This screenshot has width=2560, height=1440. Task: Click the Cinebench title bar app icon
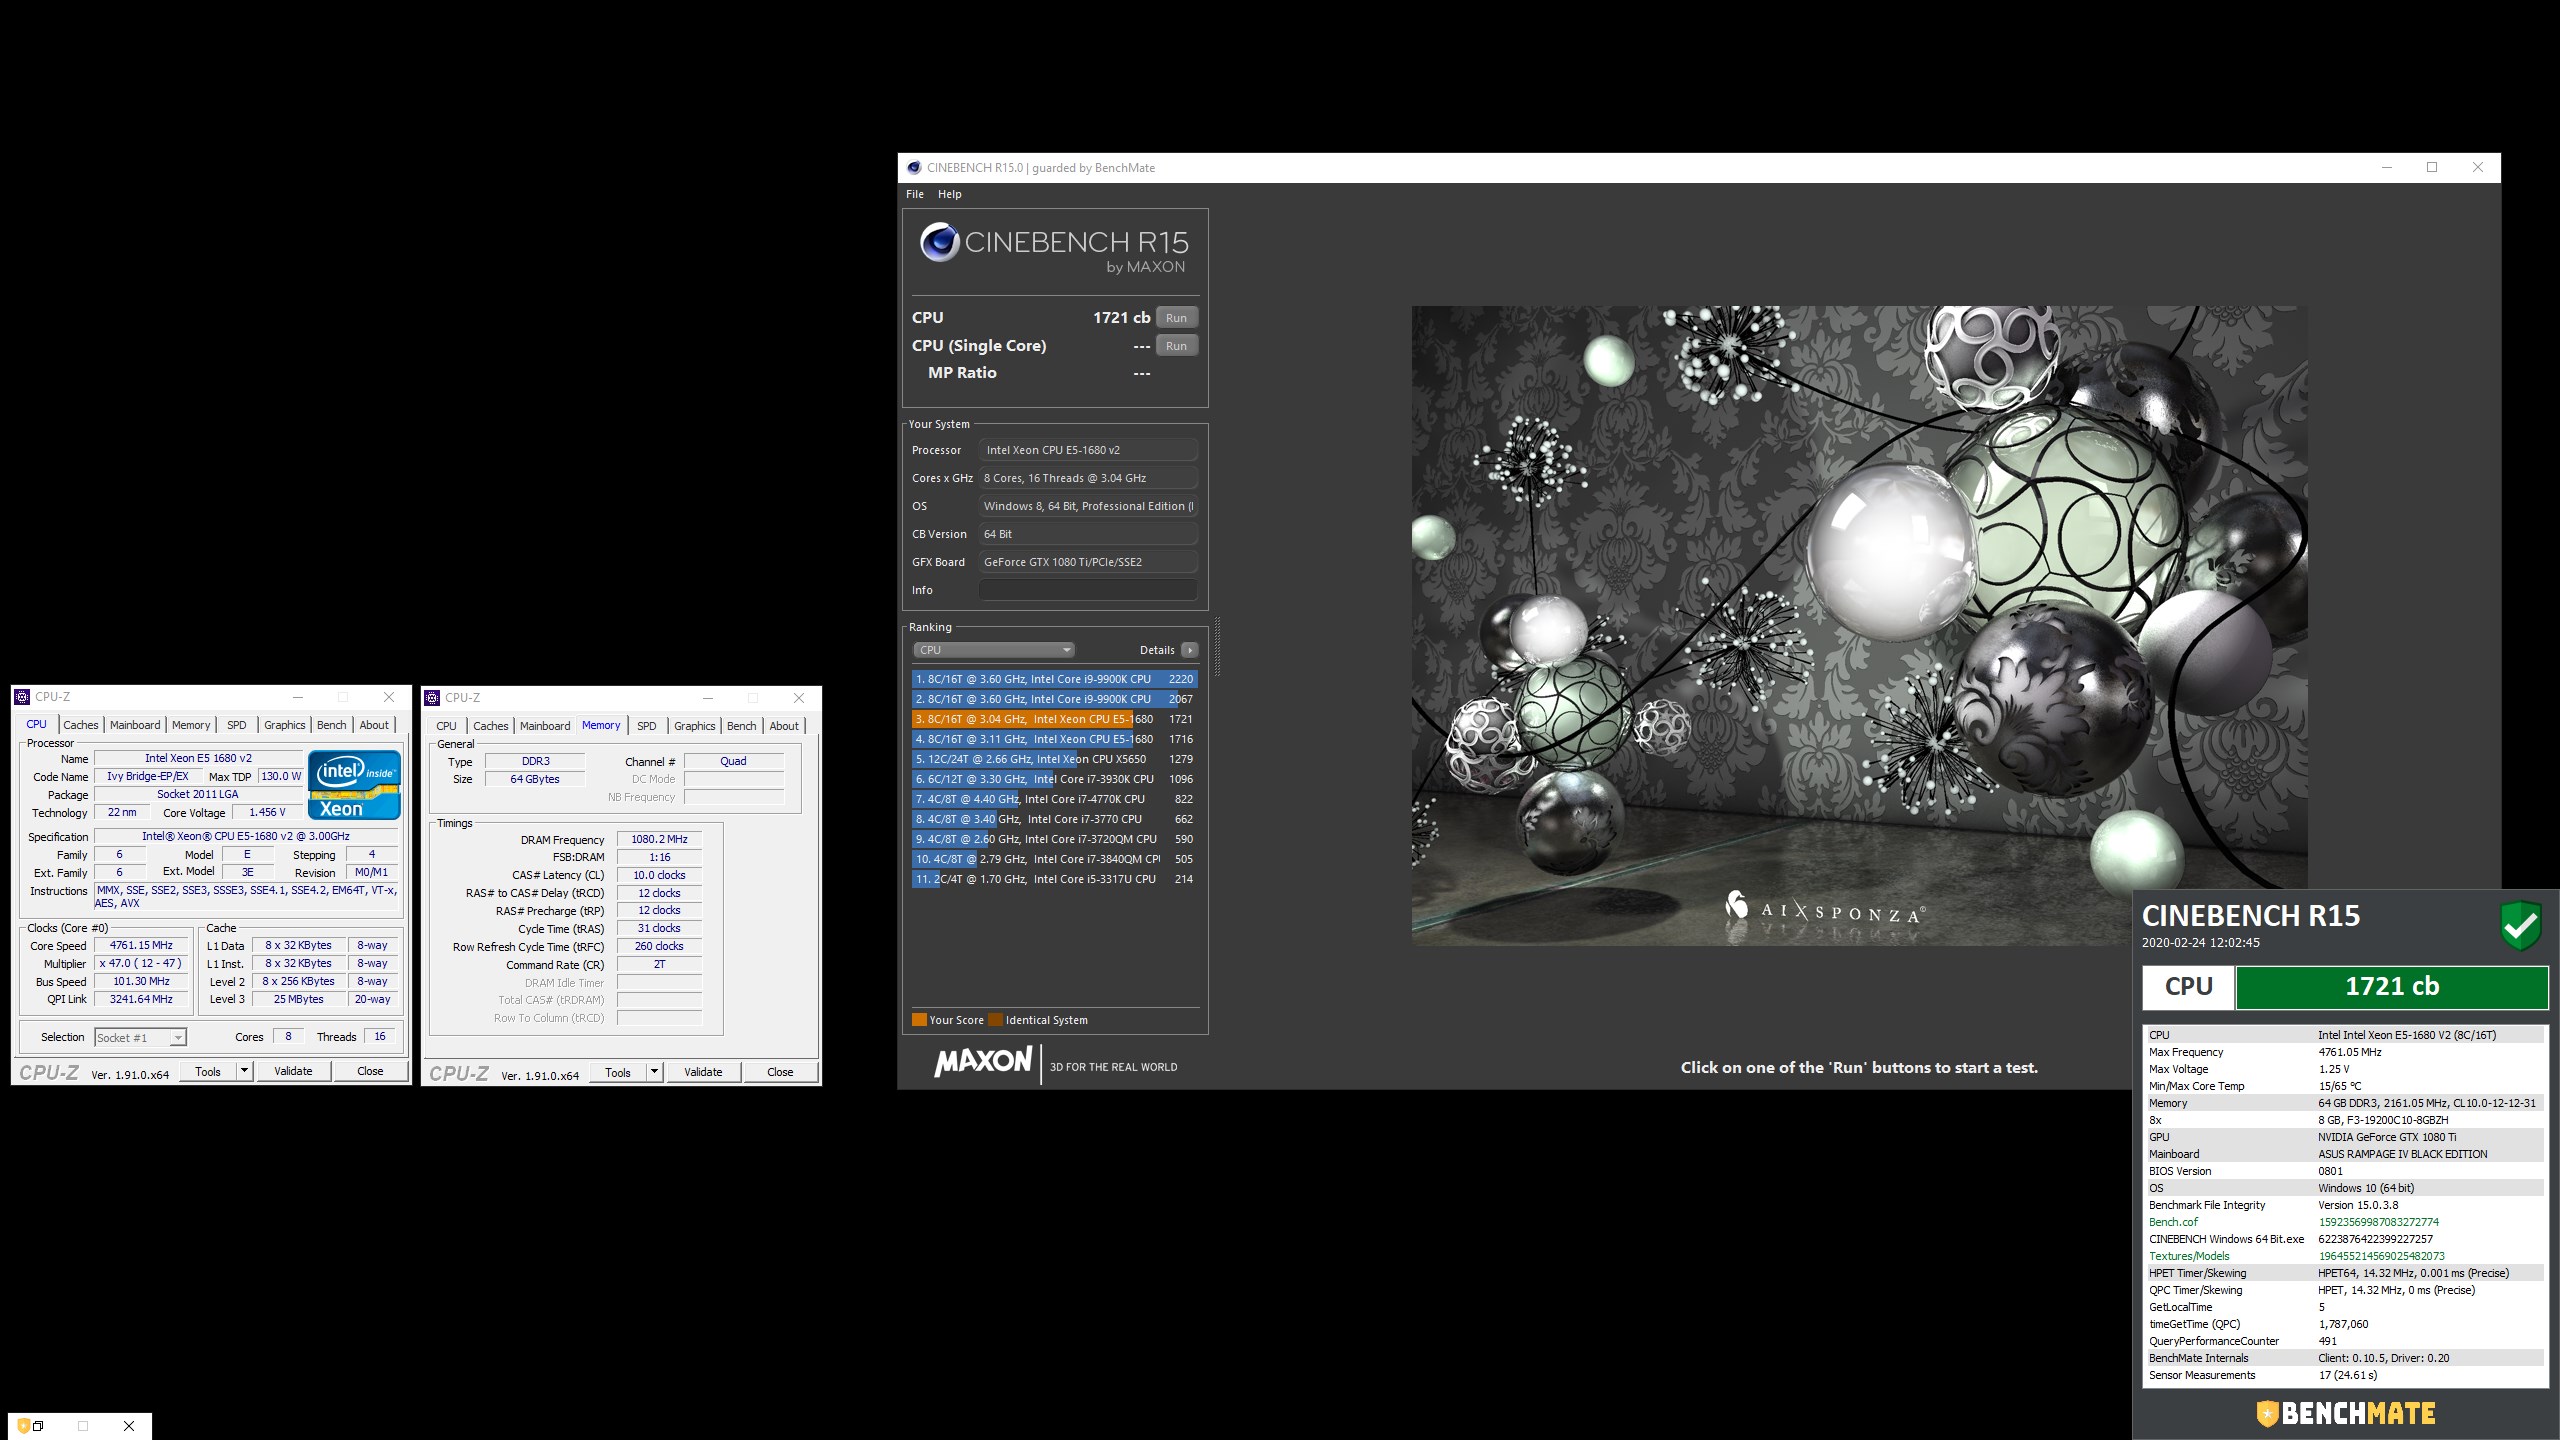(914, 168)
